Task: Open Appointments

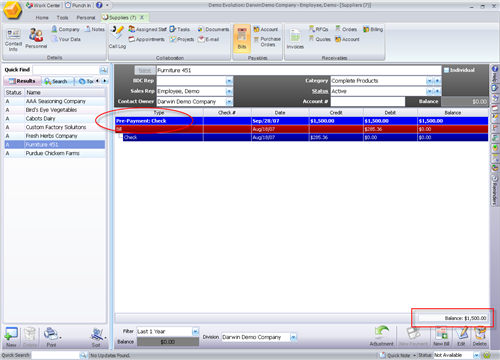Action: [147, 39]
